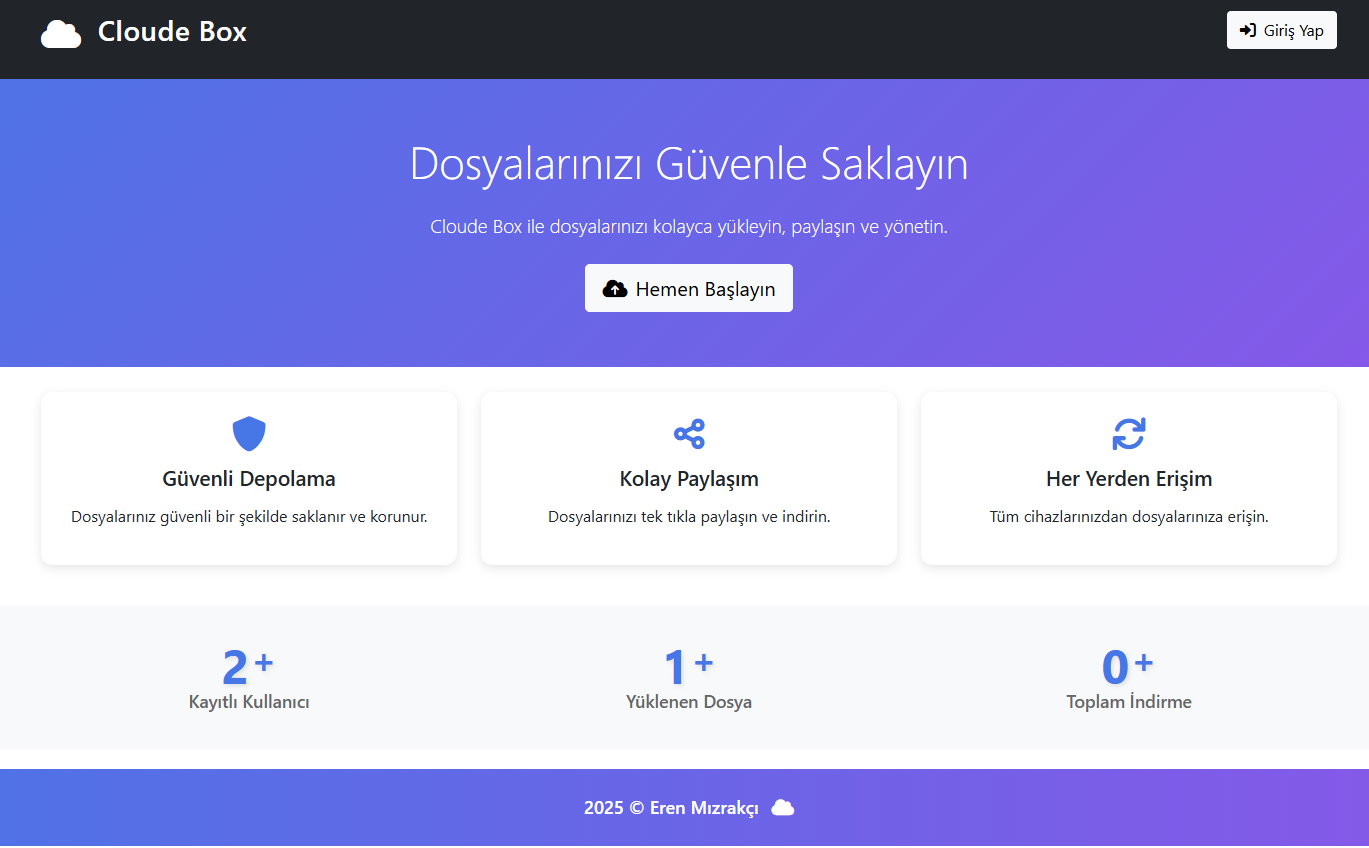Screen dimensions: 1369x848
Task: Select the Her Yerden Erişim card
Action: (1128, 478)
